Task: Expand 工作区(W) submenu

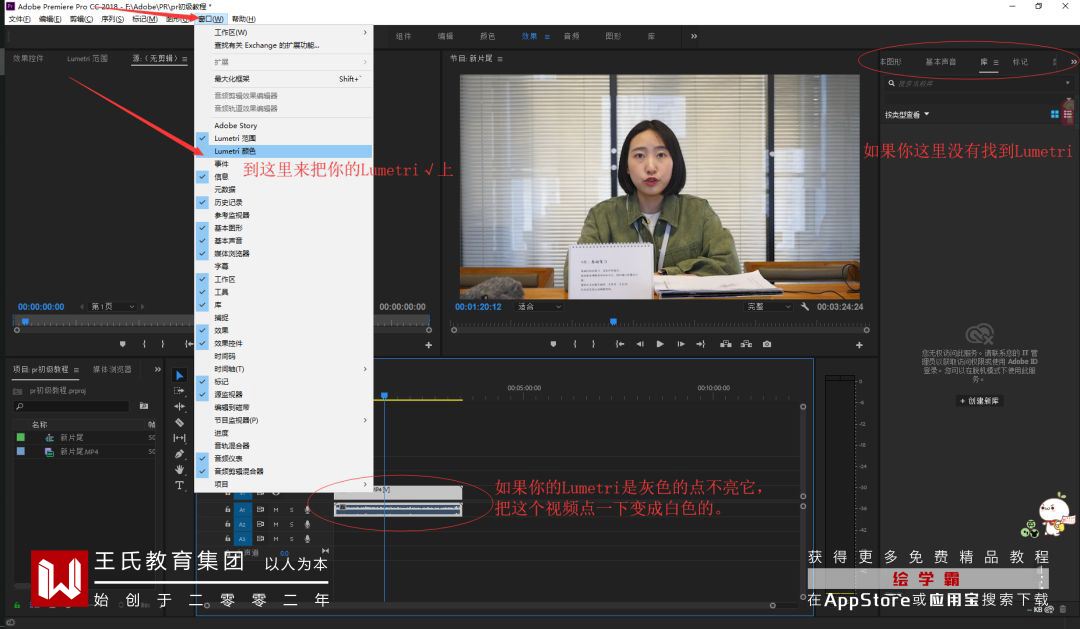Action: click(x=283, y=32)
